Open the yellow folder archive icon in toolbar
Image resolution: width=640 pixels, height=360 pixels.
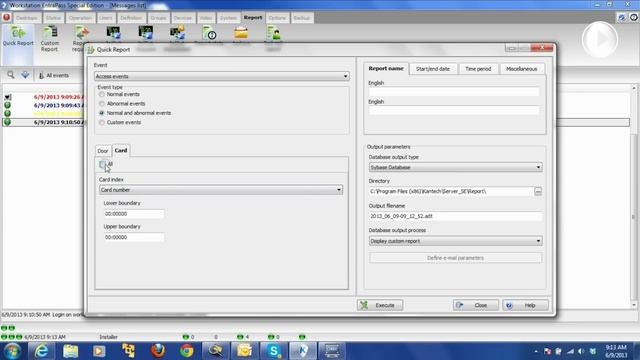tap(241, 34)
